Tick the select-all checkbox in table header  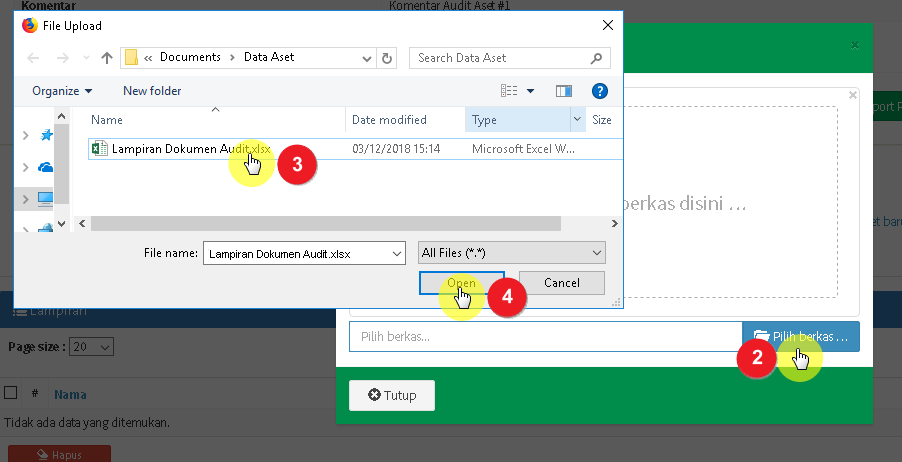coord(11,394)
